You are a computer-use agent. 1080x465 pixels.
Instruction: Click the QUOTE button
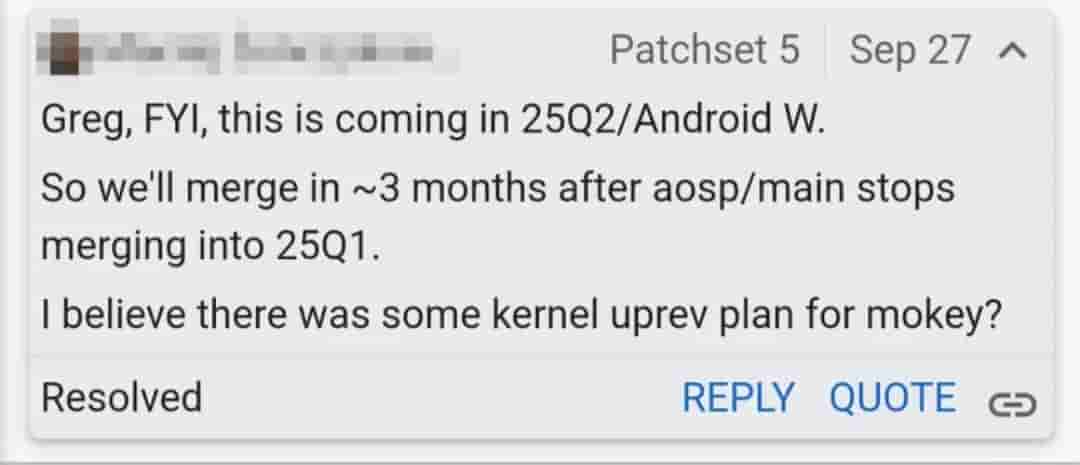(x=893, y=397)
